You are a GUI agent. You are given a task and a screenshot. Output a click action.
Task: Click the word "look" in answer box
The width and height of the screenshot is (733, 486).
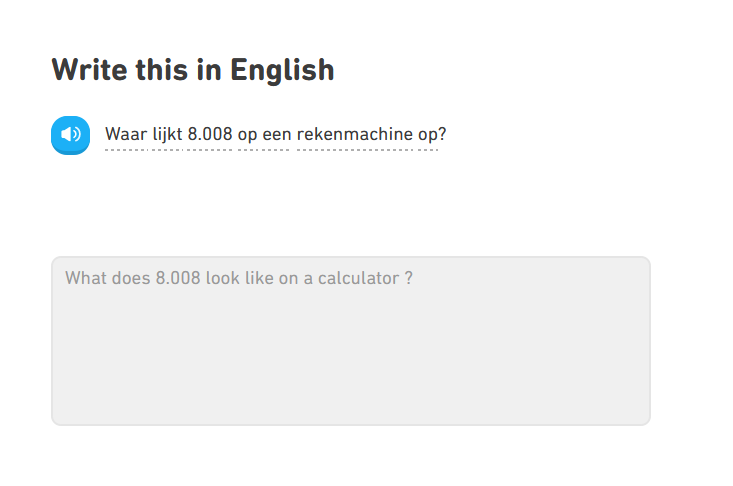point(224,278)
